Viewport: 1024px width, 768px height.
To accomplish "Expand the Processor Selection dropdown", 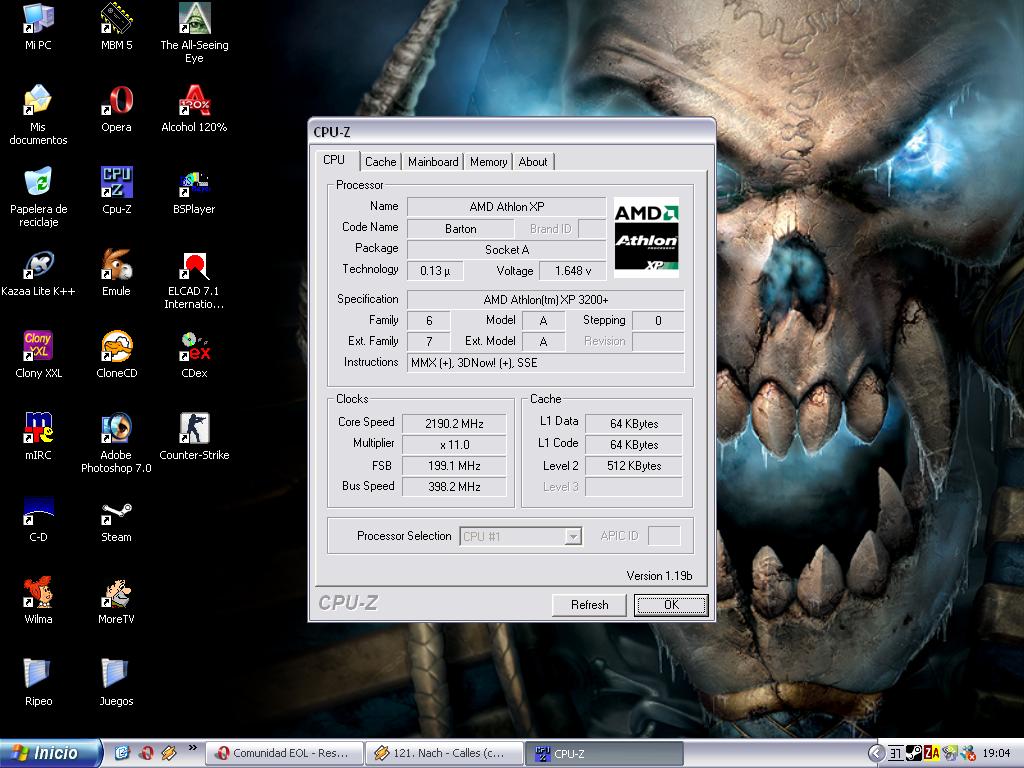I will coord(572,537).
